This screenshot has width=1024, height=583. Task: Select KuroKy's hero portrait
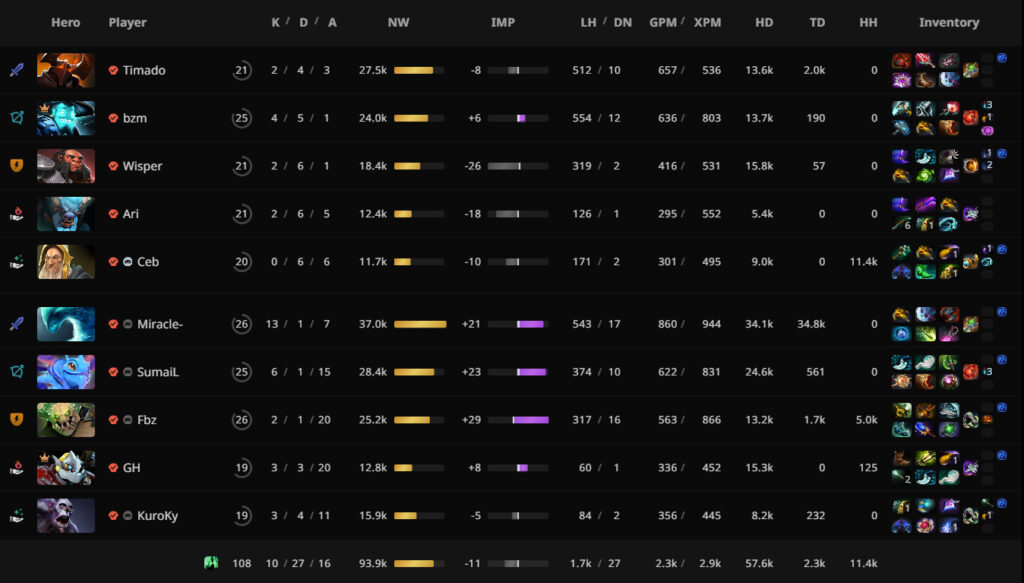click(66, 516)
